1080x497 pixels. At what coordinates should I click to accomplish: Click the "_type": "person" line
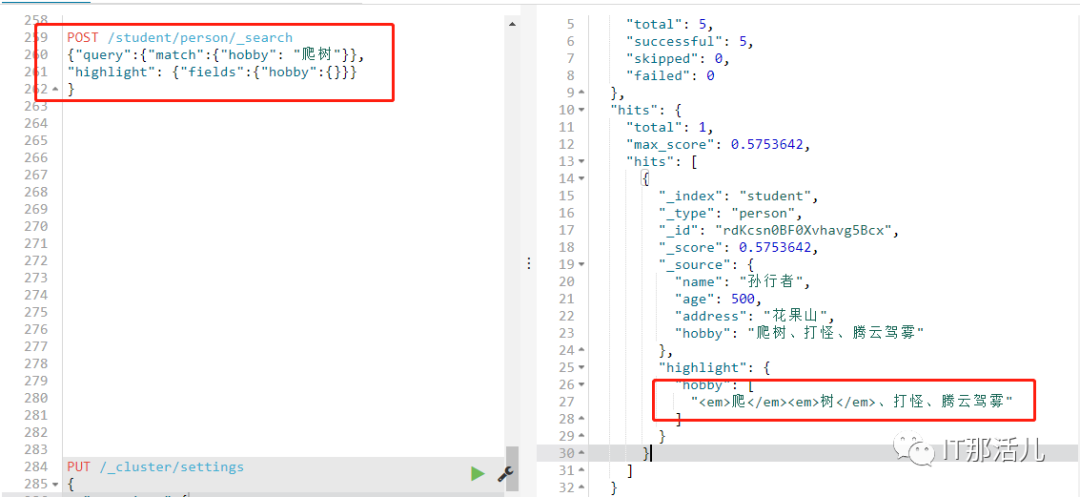pos(730,213)
